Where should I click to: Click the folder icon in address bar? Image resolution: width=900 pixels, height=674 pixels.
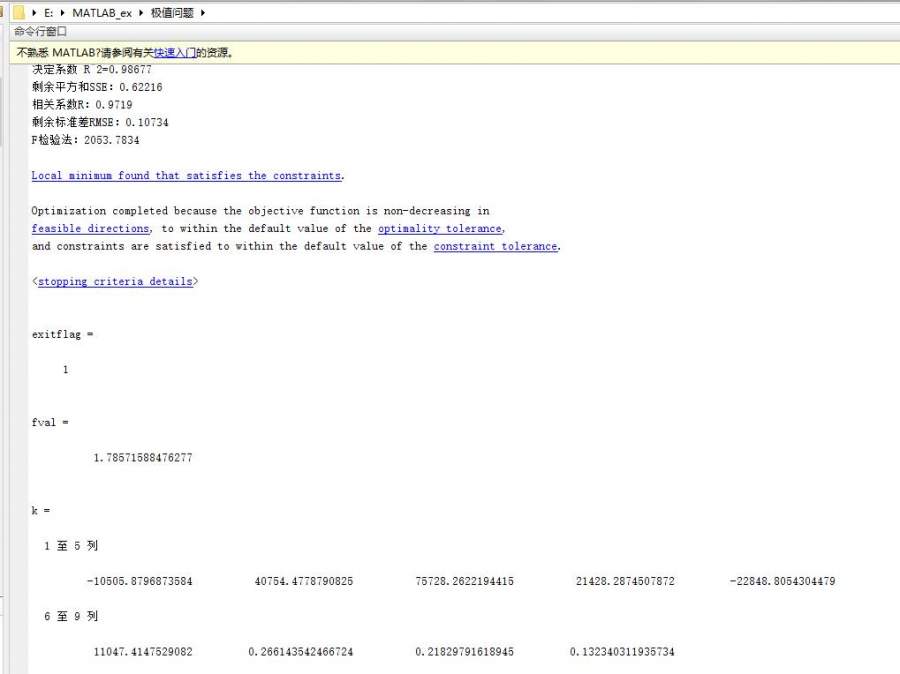pyautogui.click(x=19, y=12)
